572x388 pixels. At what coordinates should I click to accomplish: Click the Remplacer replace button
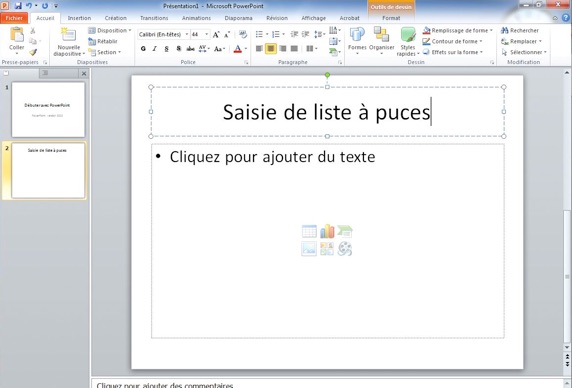point(522,41)
